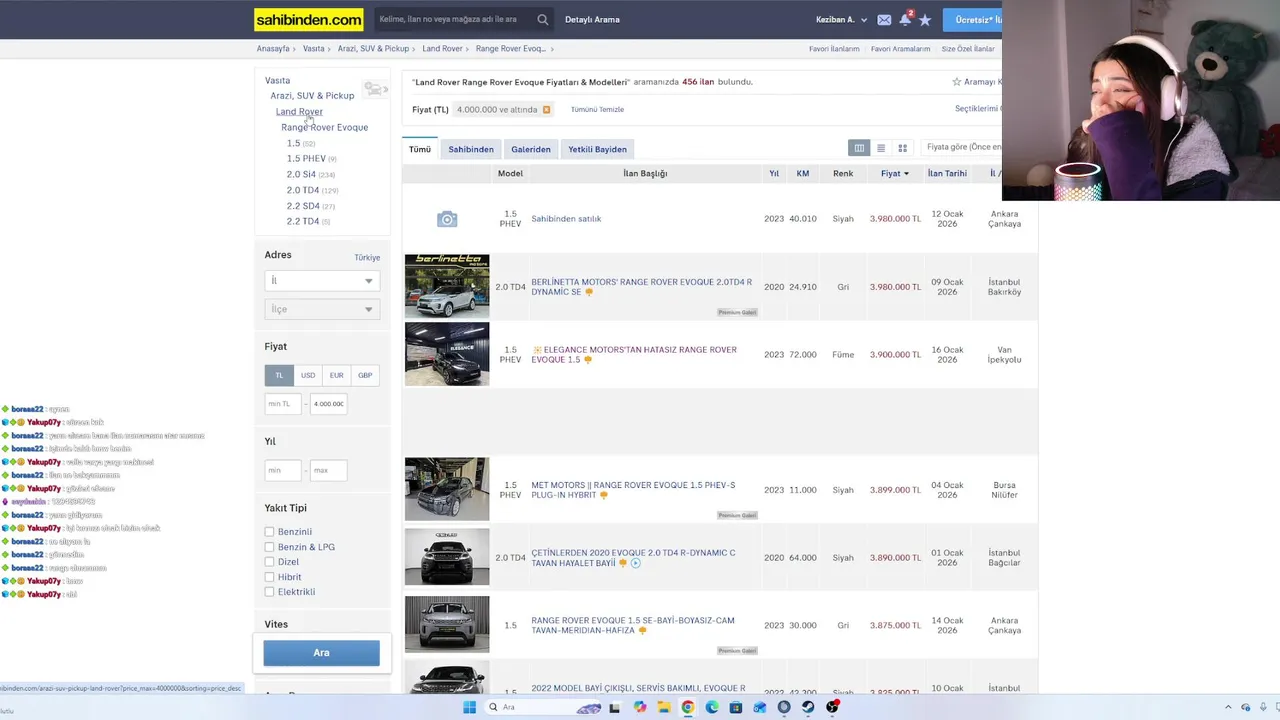Open the messages envelope icon
Image resolution: width=1280 pixels, height=720 pixels.
tap(884, 20)
